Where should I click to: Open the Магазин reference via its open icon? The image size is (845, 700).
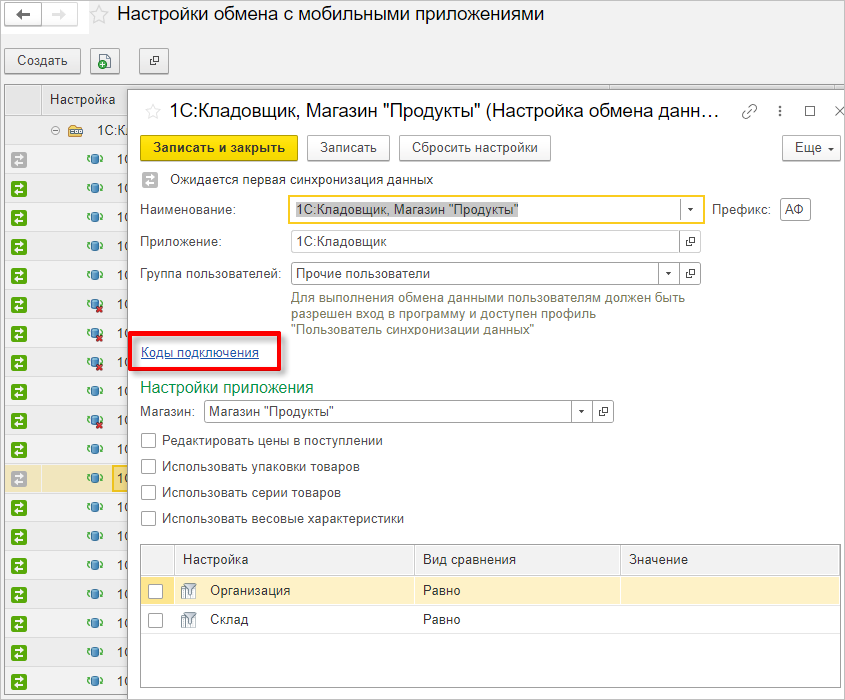[603, 412]
